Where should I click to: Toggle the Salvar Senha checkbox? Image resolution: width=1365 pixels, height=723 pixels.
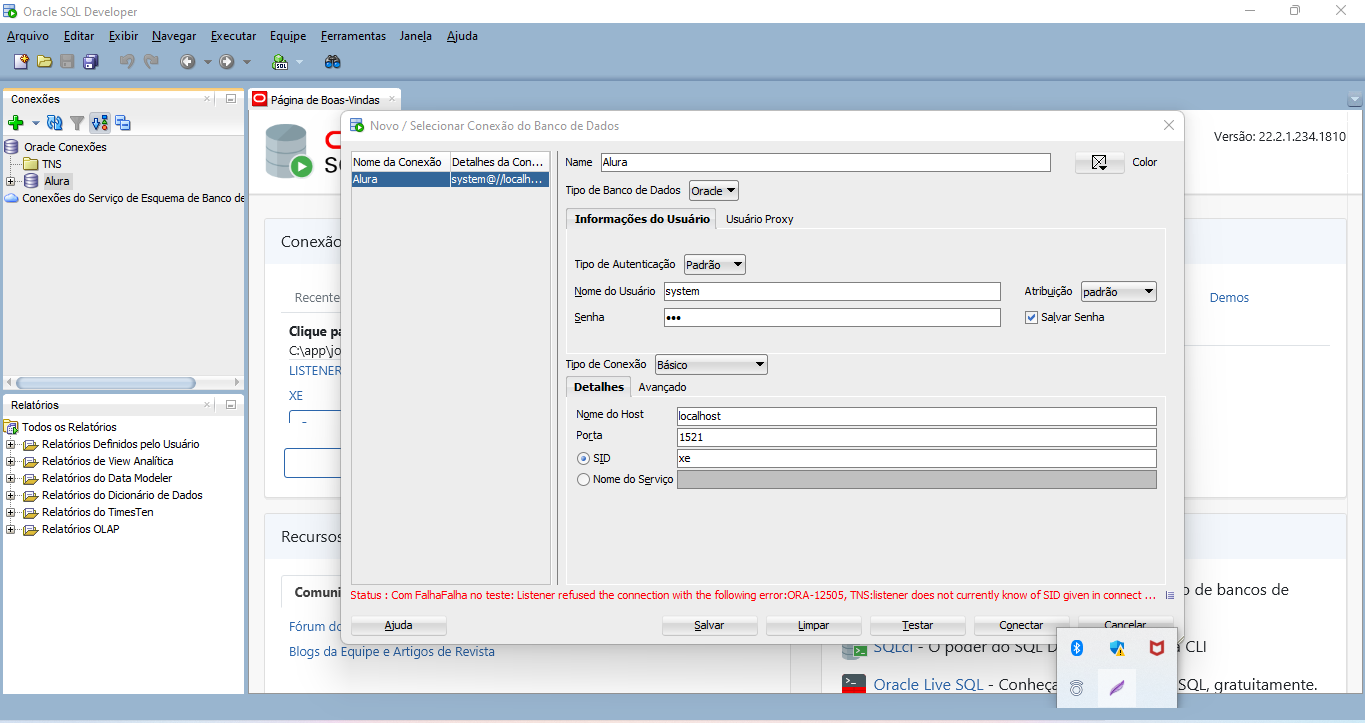click(x=1032, y=317)
